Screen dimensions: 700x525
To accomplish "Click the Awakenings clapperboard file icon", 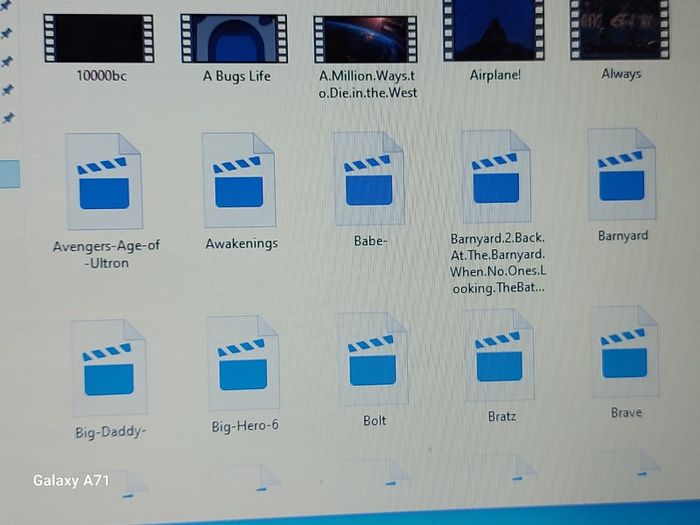I will [x=239, y=179].
